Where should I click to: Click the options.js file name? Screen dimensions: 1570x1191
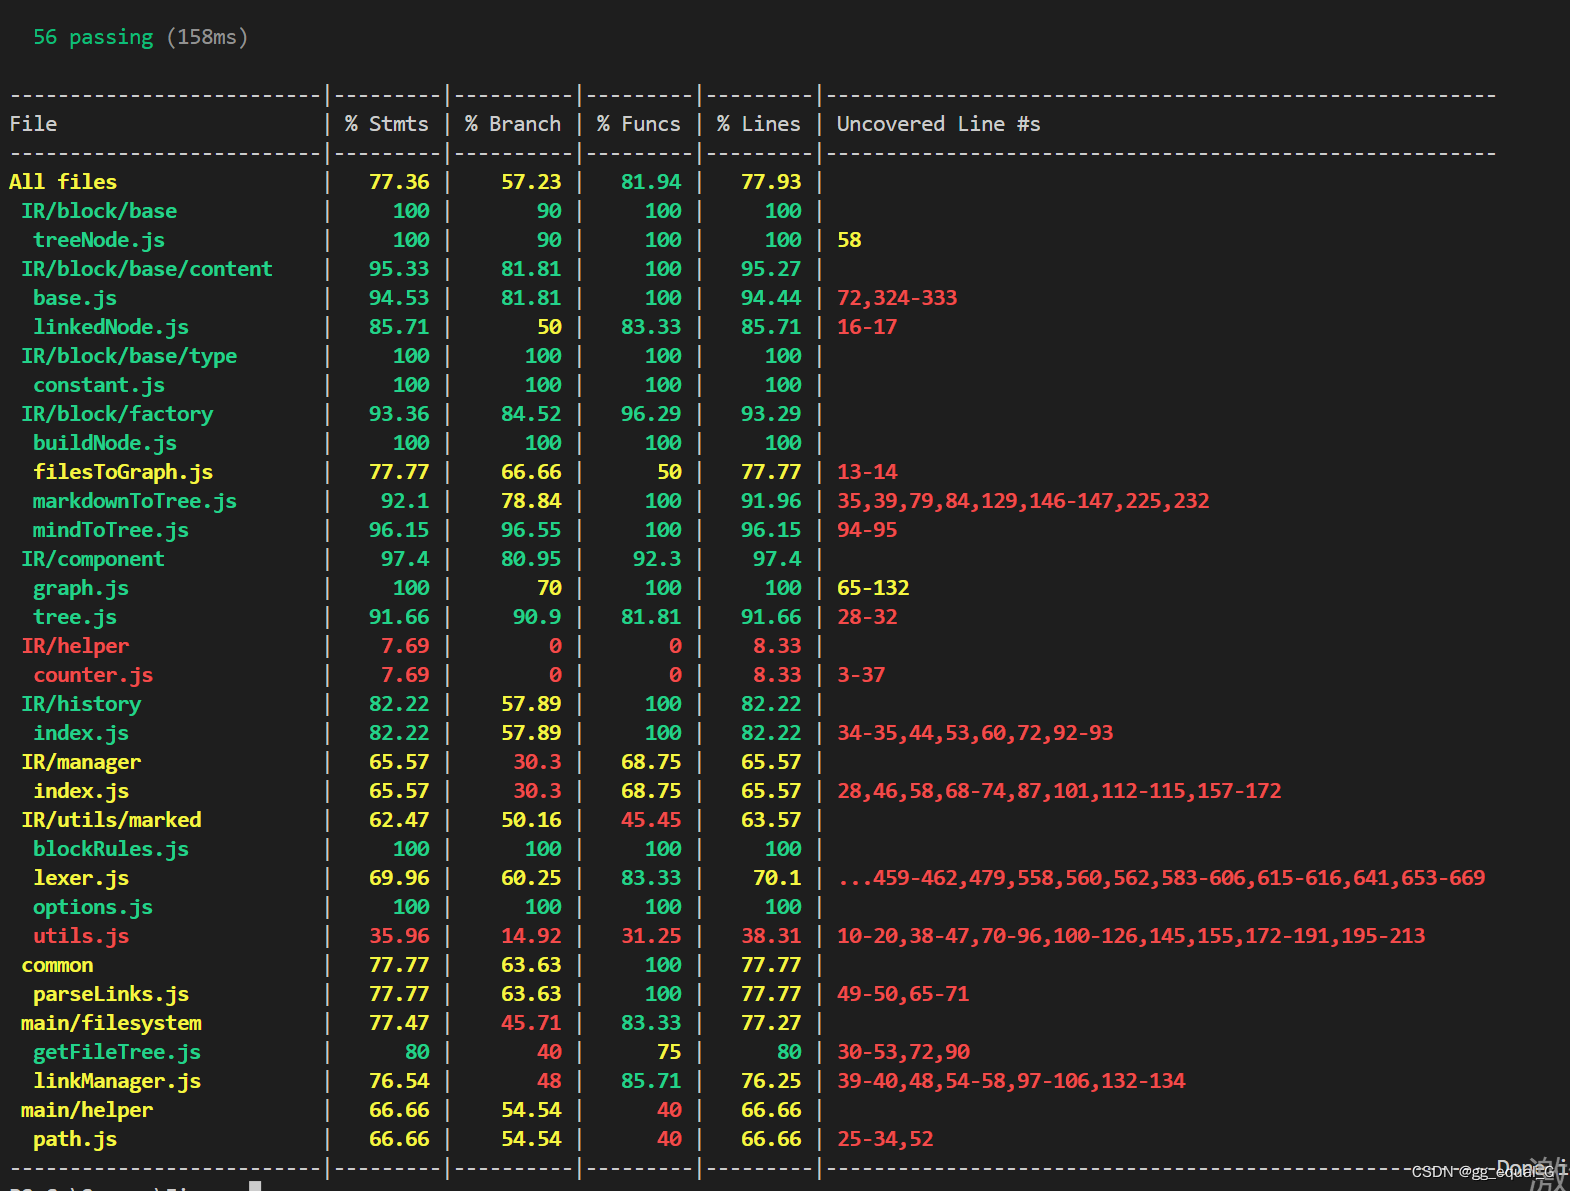[93, 907]
